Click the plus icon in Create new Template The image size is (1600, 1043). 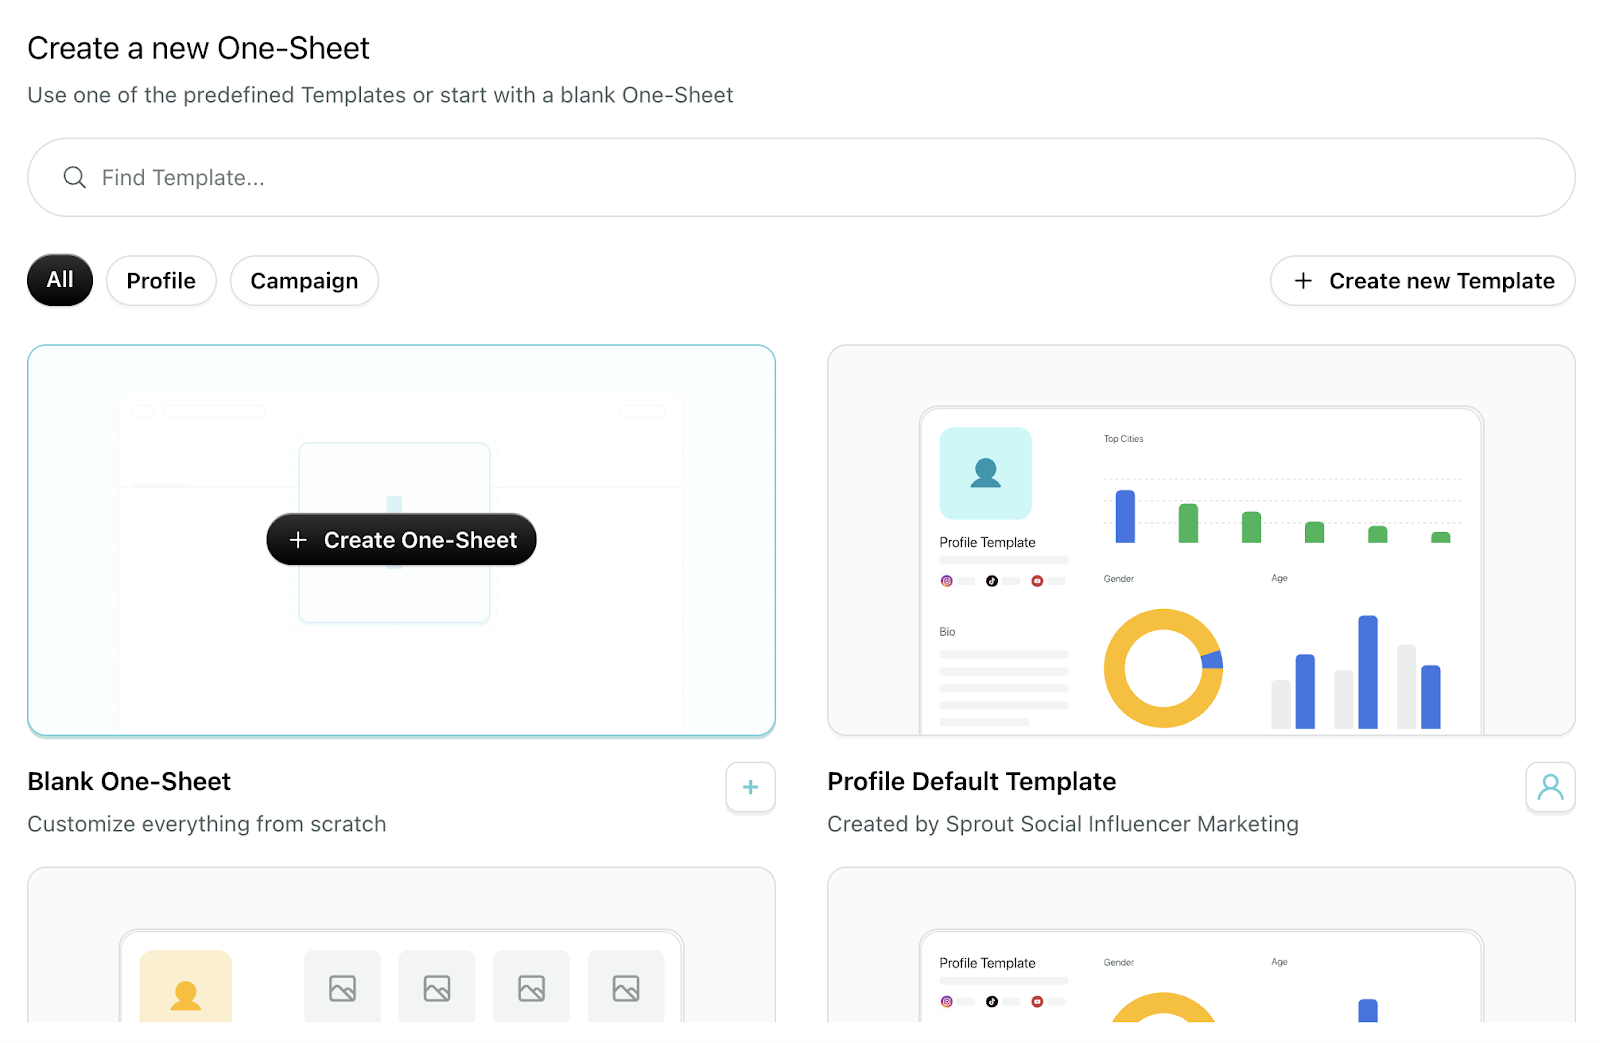tap(1303, 281)
